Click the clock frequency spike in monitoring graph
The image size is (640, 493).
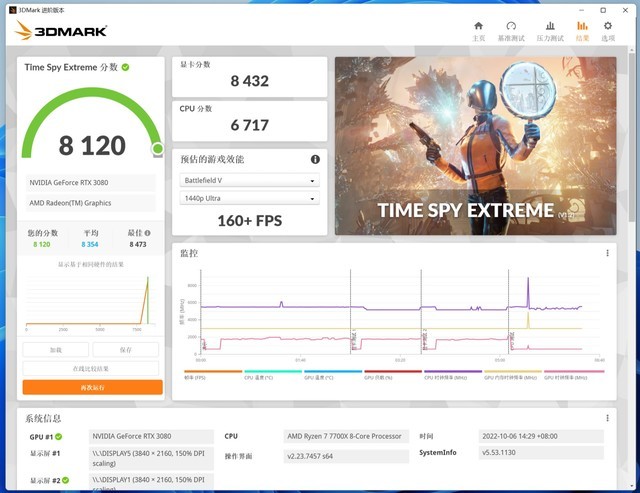pyautogui.click(x=528, y=292)
